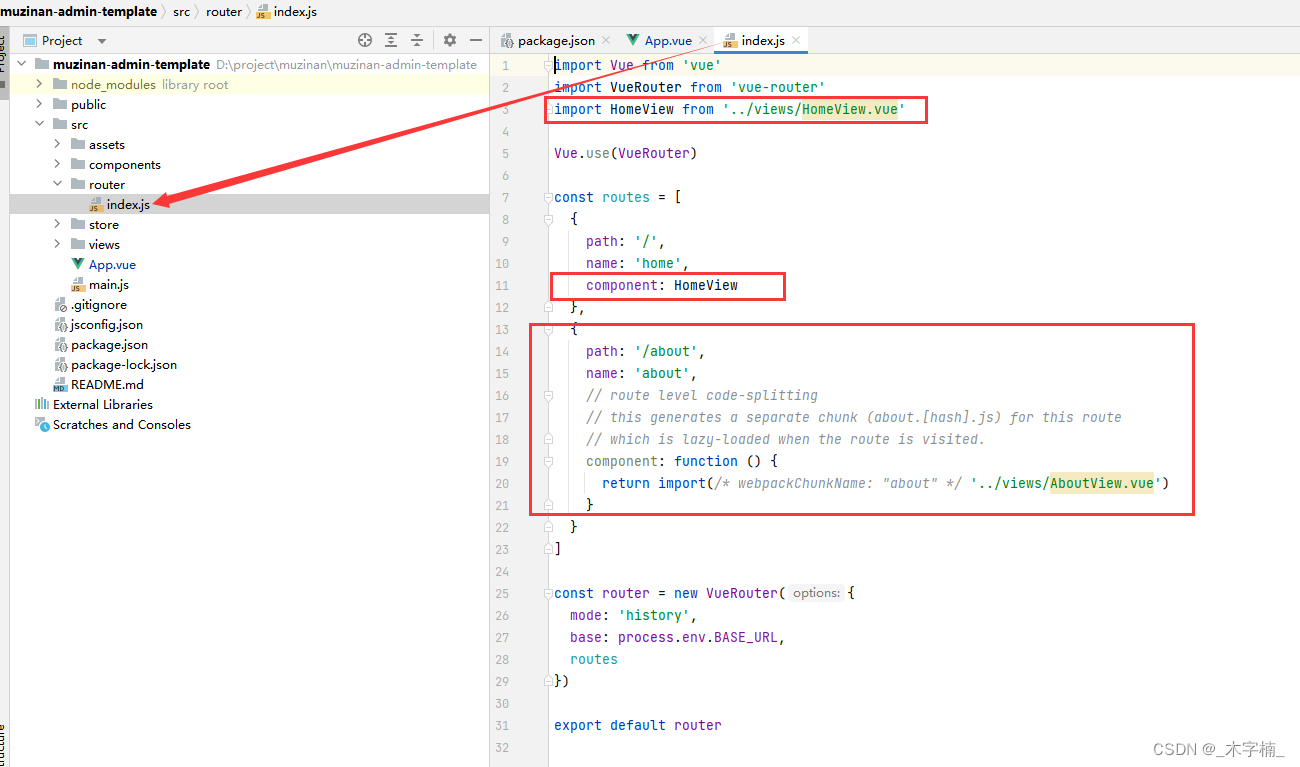The image size is (1300, 767).
Task: Click the options: inlay hint on line 25
Action: pyautogui.click(x=816, y=593)
